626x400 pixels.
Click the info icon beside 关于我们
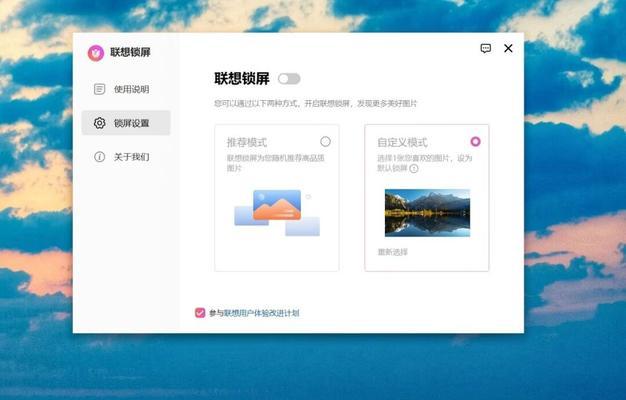click(x=99, y=156)
